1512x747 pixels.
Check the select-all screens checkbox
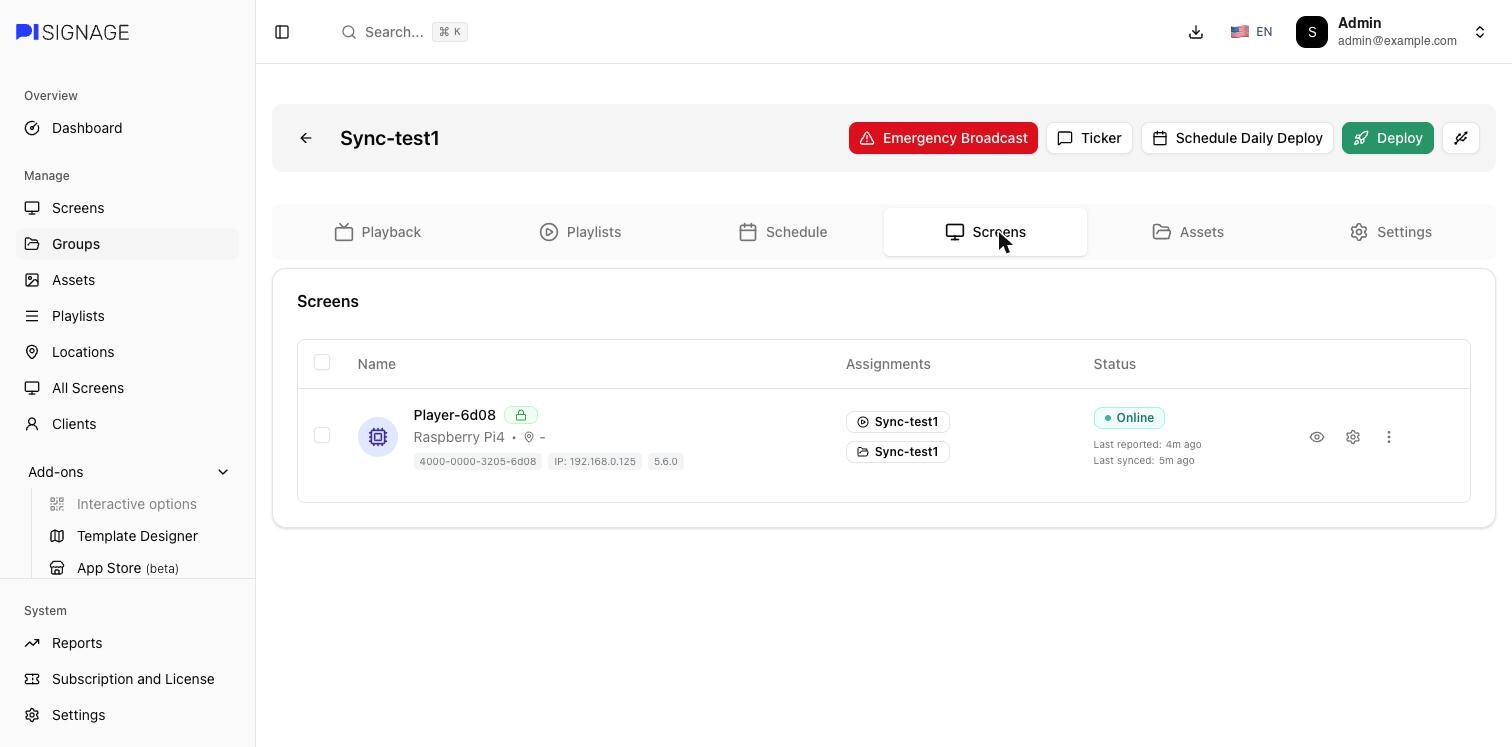point(322,362)
